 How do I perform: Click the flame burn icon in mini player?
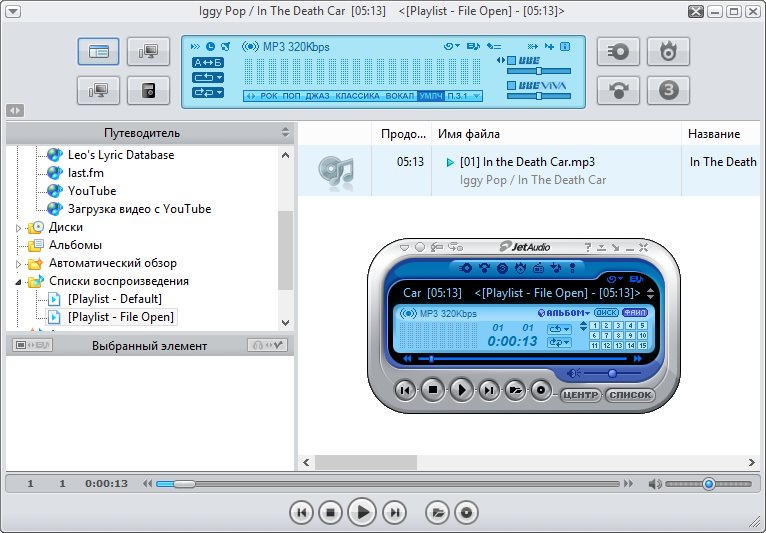[x=520, y=268]
